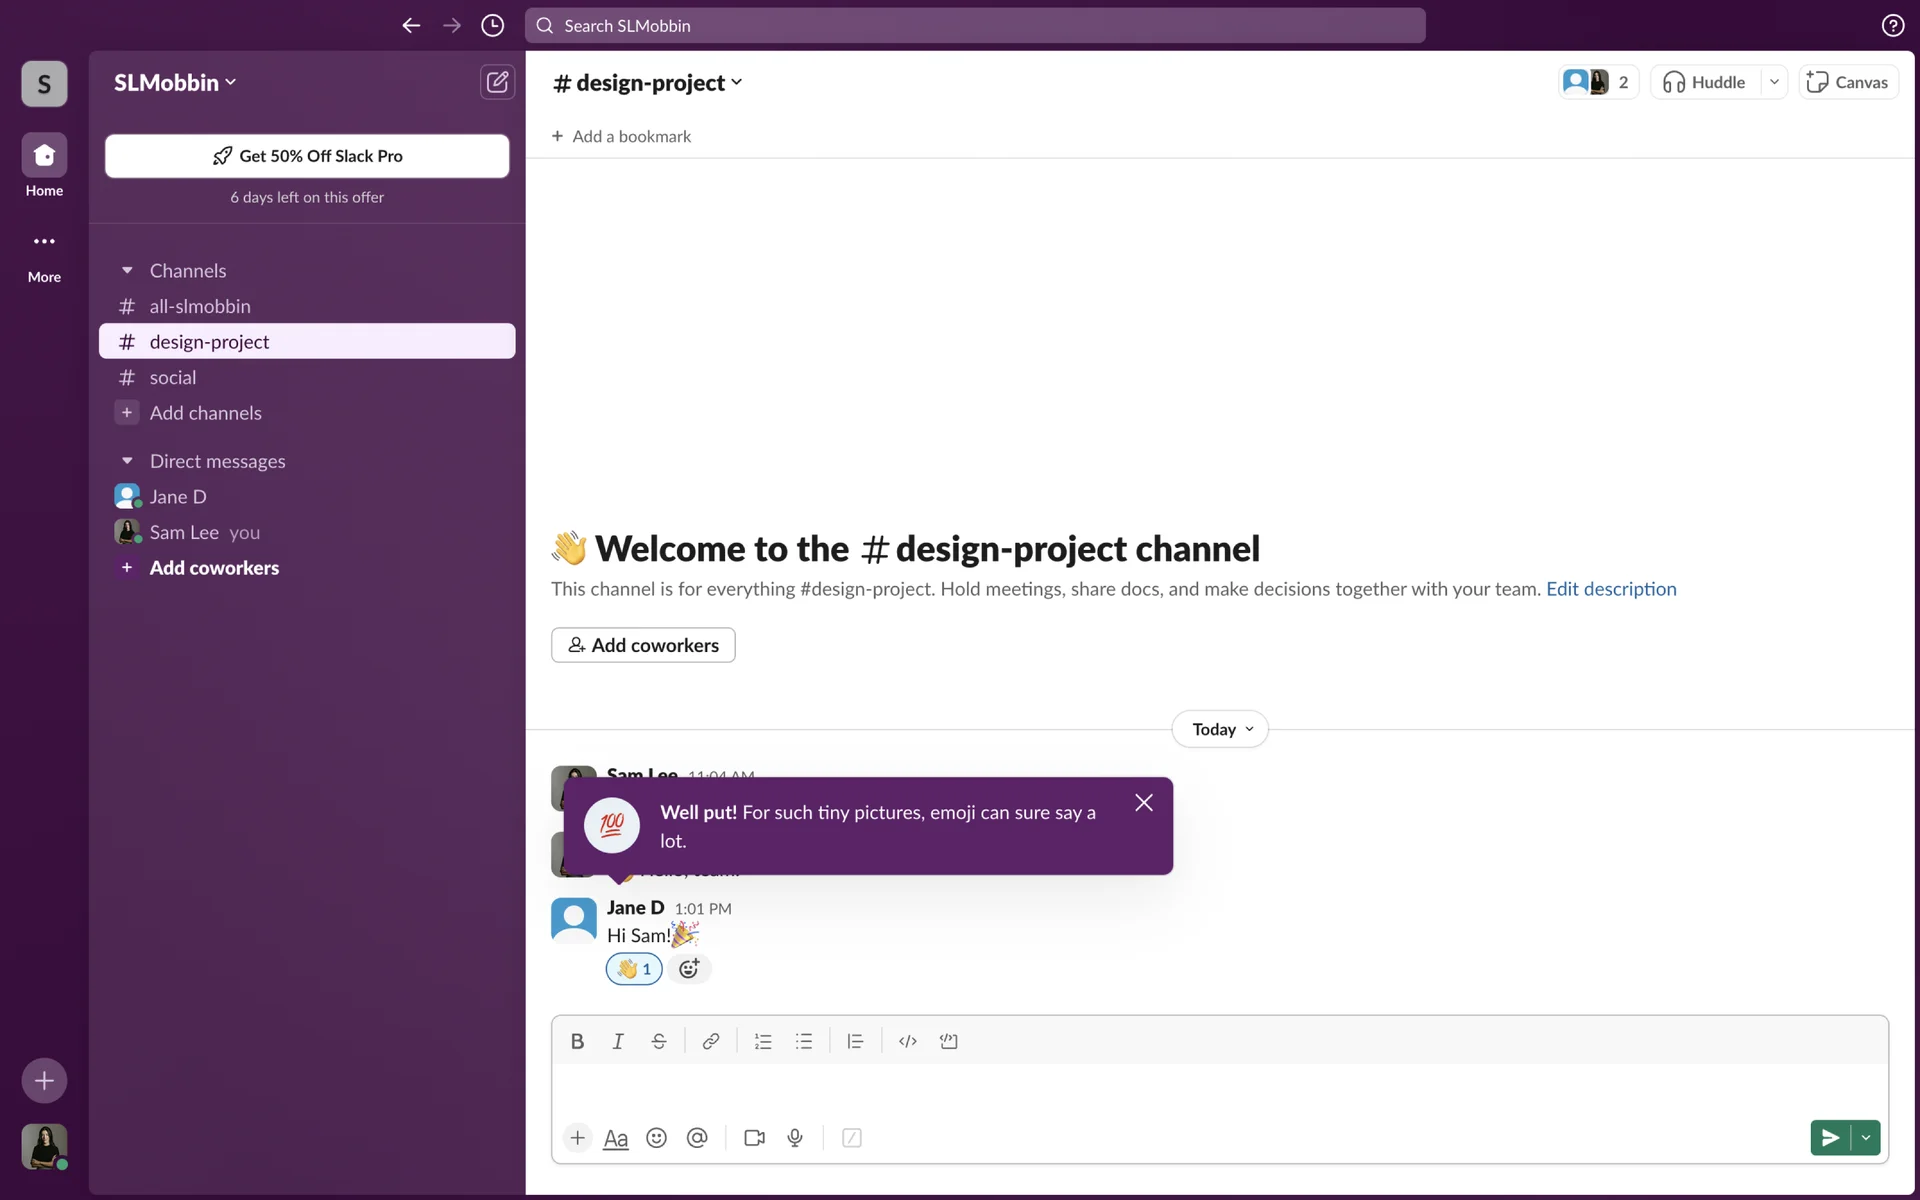Toggle the Aa formatting toolbar visibility
This screenshot has width=1920, height=1200.
click(616, 1138)
